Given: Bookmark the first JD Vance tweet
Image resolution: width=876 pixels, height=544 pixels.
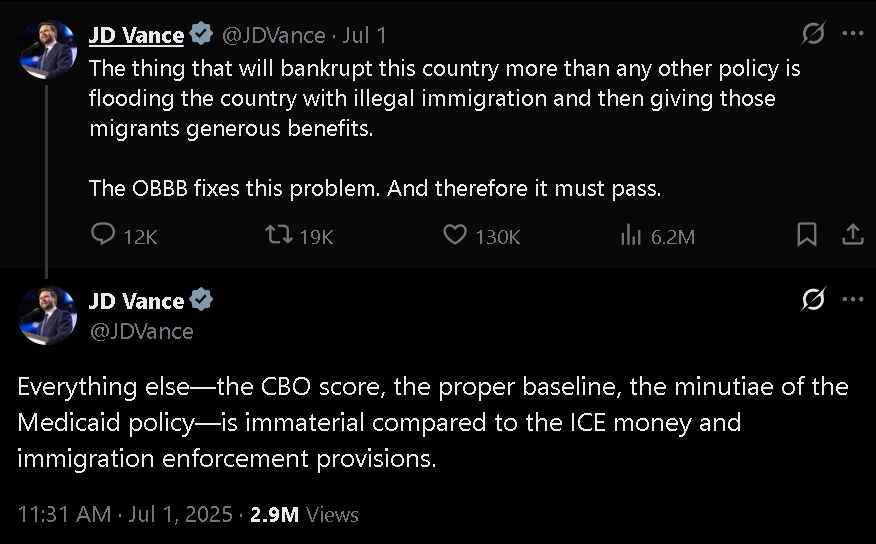Looking at the screenshot, I should [x=806, y=235].
